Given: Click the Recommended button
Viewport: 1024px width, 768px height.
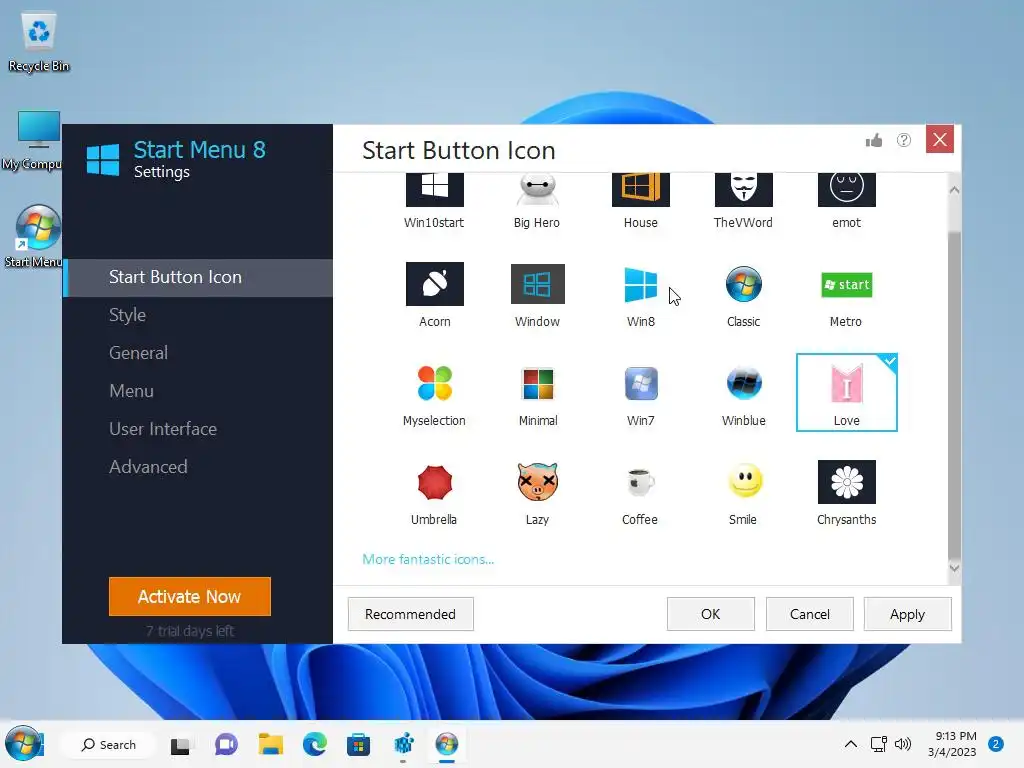Looking at the screenshot, I should pos(410,614).
